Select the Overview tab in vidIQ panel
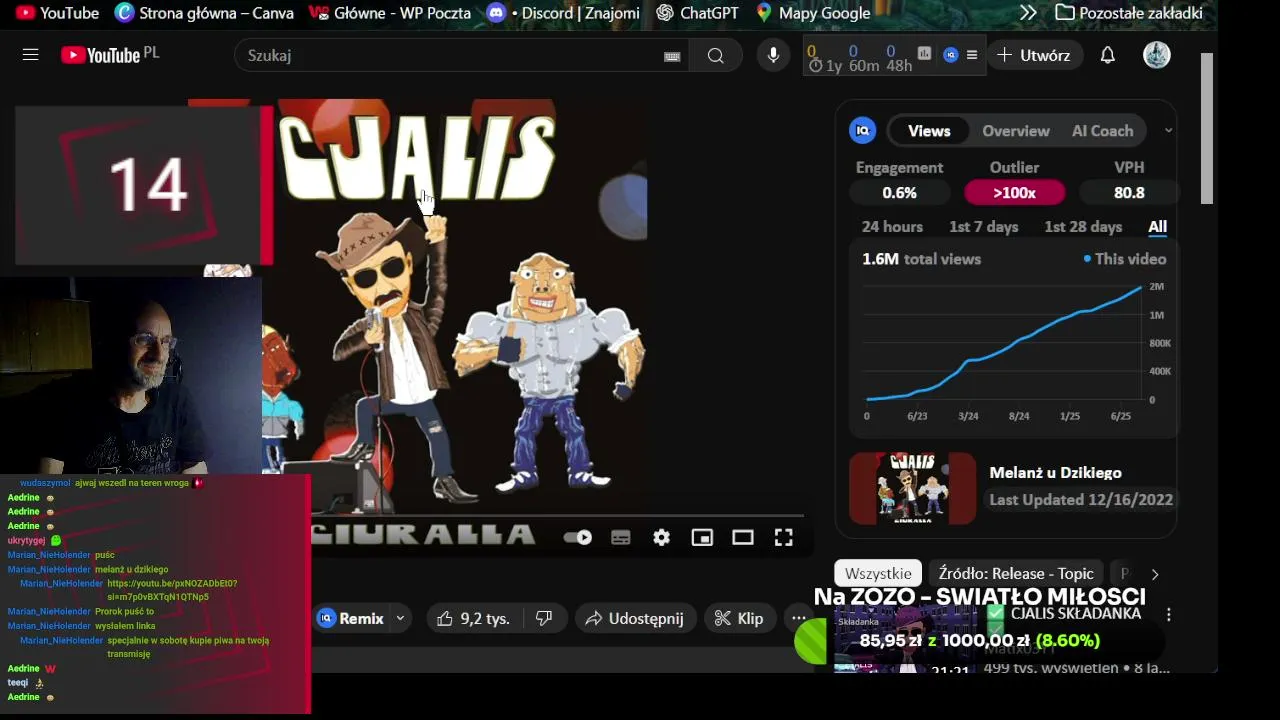Viewport: 1280px width, 720px height. click(x=1016, y=131)
